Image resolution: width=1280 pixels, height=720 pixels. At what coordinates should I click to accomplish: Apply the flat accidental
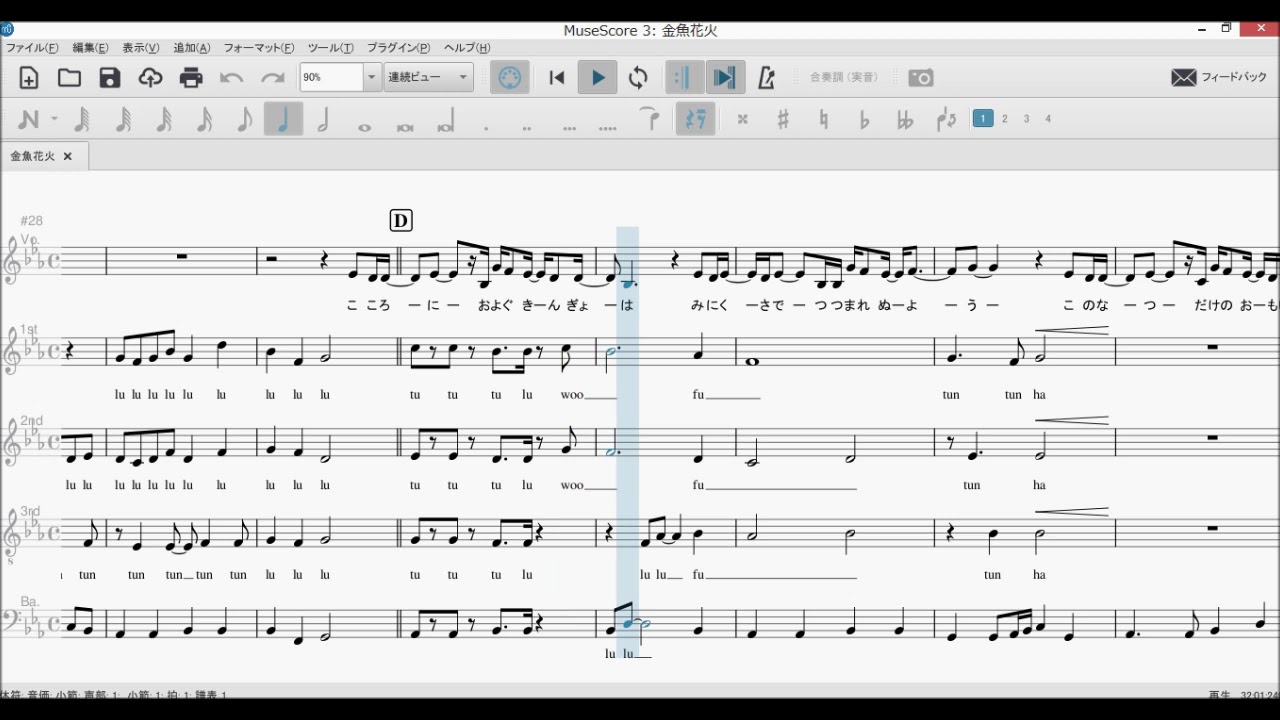[864, 120]
